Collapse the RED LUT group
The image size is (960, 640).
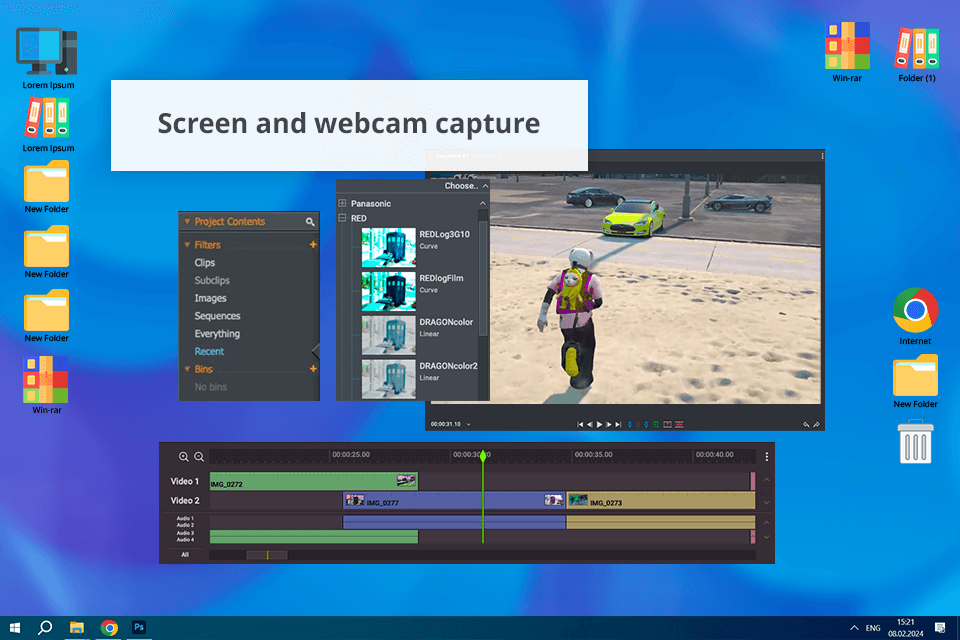click(x=342, y=218)
